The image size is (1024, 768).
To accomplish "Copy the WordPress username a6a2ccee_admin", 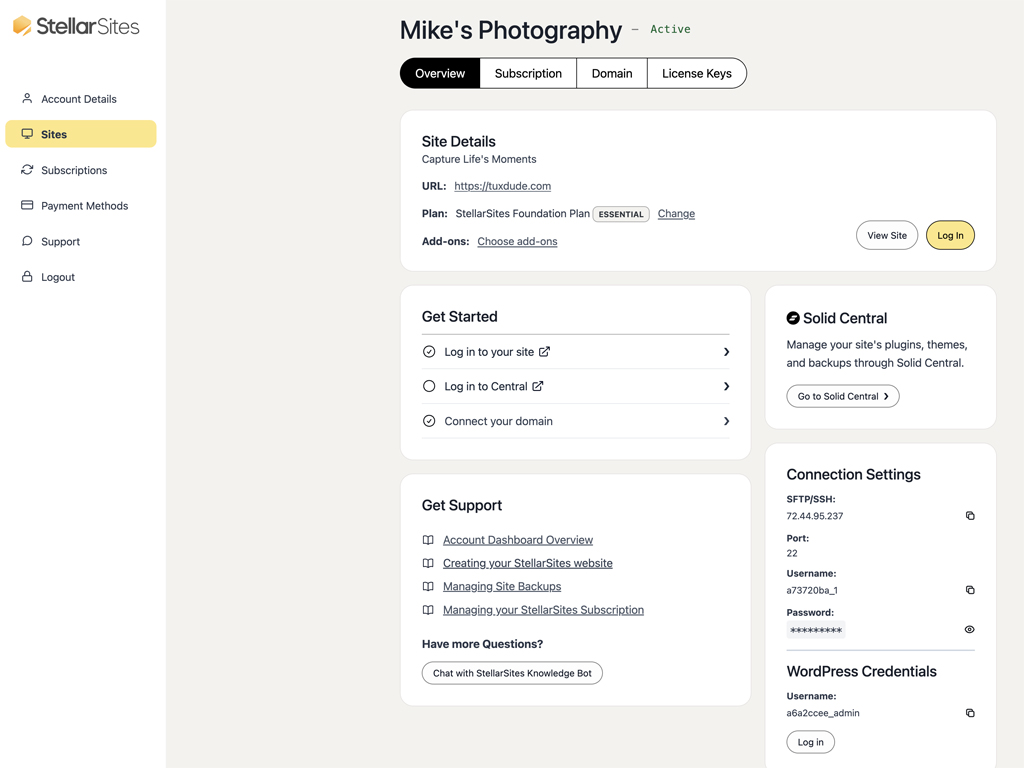I will click(x=970, y=713).
